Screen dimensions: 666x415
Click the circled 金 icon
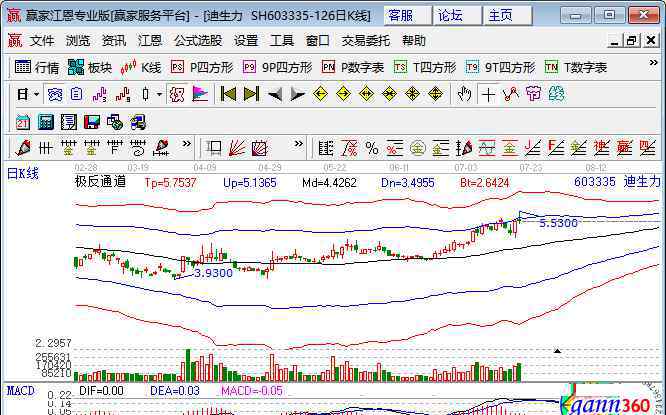tap(418, 148)
